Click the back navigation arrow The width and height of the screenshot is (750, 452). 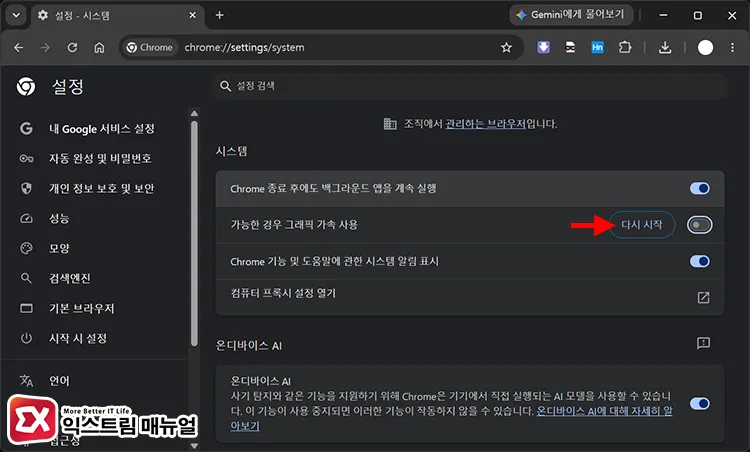pos(19,47)
